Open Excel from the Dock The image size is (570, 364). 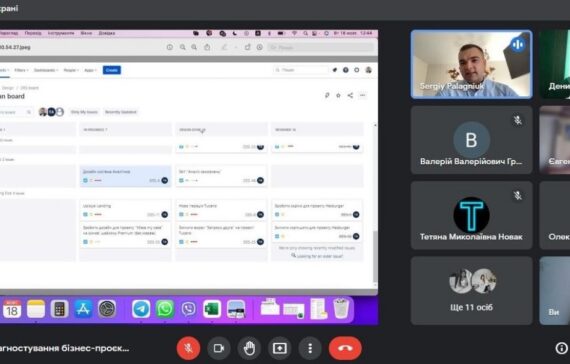pos(212,309)
